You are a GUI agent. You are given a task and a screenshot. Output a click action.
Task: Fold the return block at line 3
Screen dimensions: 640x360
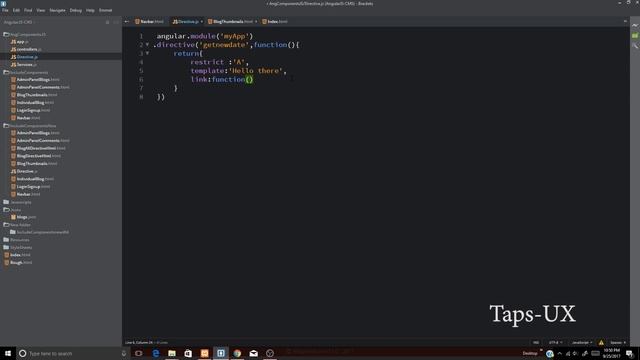click(x=147, y=53)
